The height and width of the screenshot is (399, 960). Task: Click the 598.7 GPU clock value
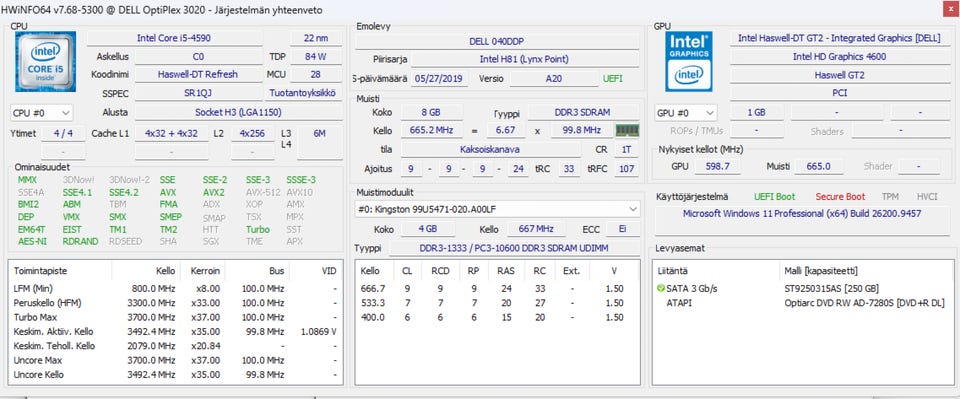tap(717, 166)
